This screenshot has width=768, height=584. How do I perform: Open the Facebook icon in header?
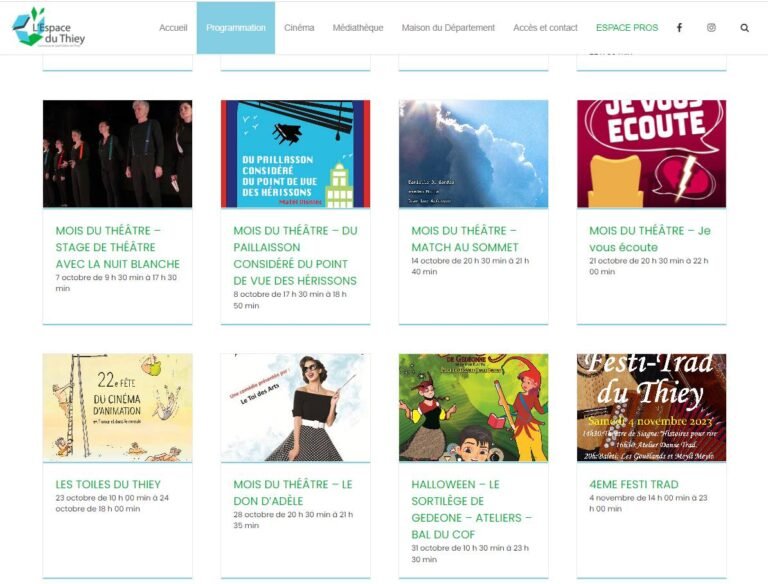679,28
